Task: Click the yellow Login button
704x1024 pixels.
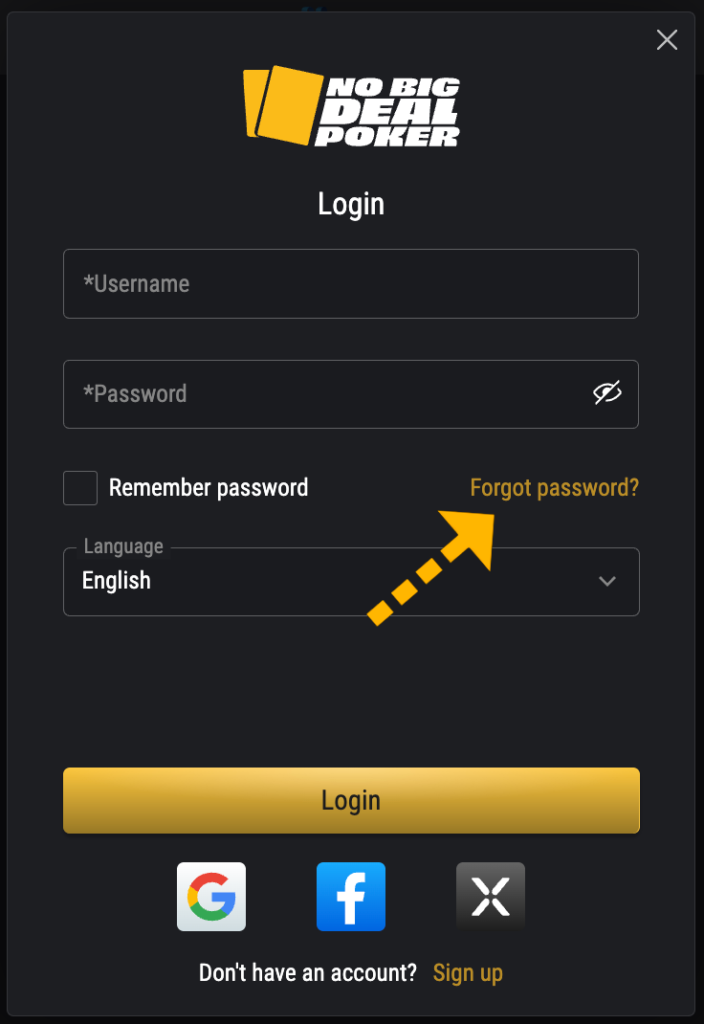Action: tap(351, 800)
